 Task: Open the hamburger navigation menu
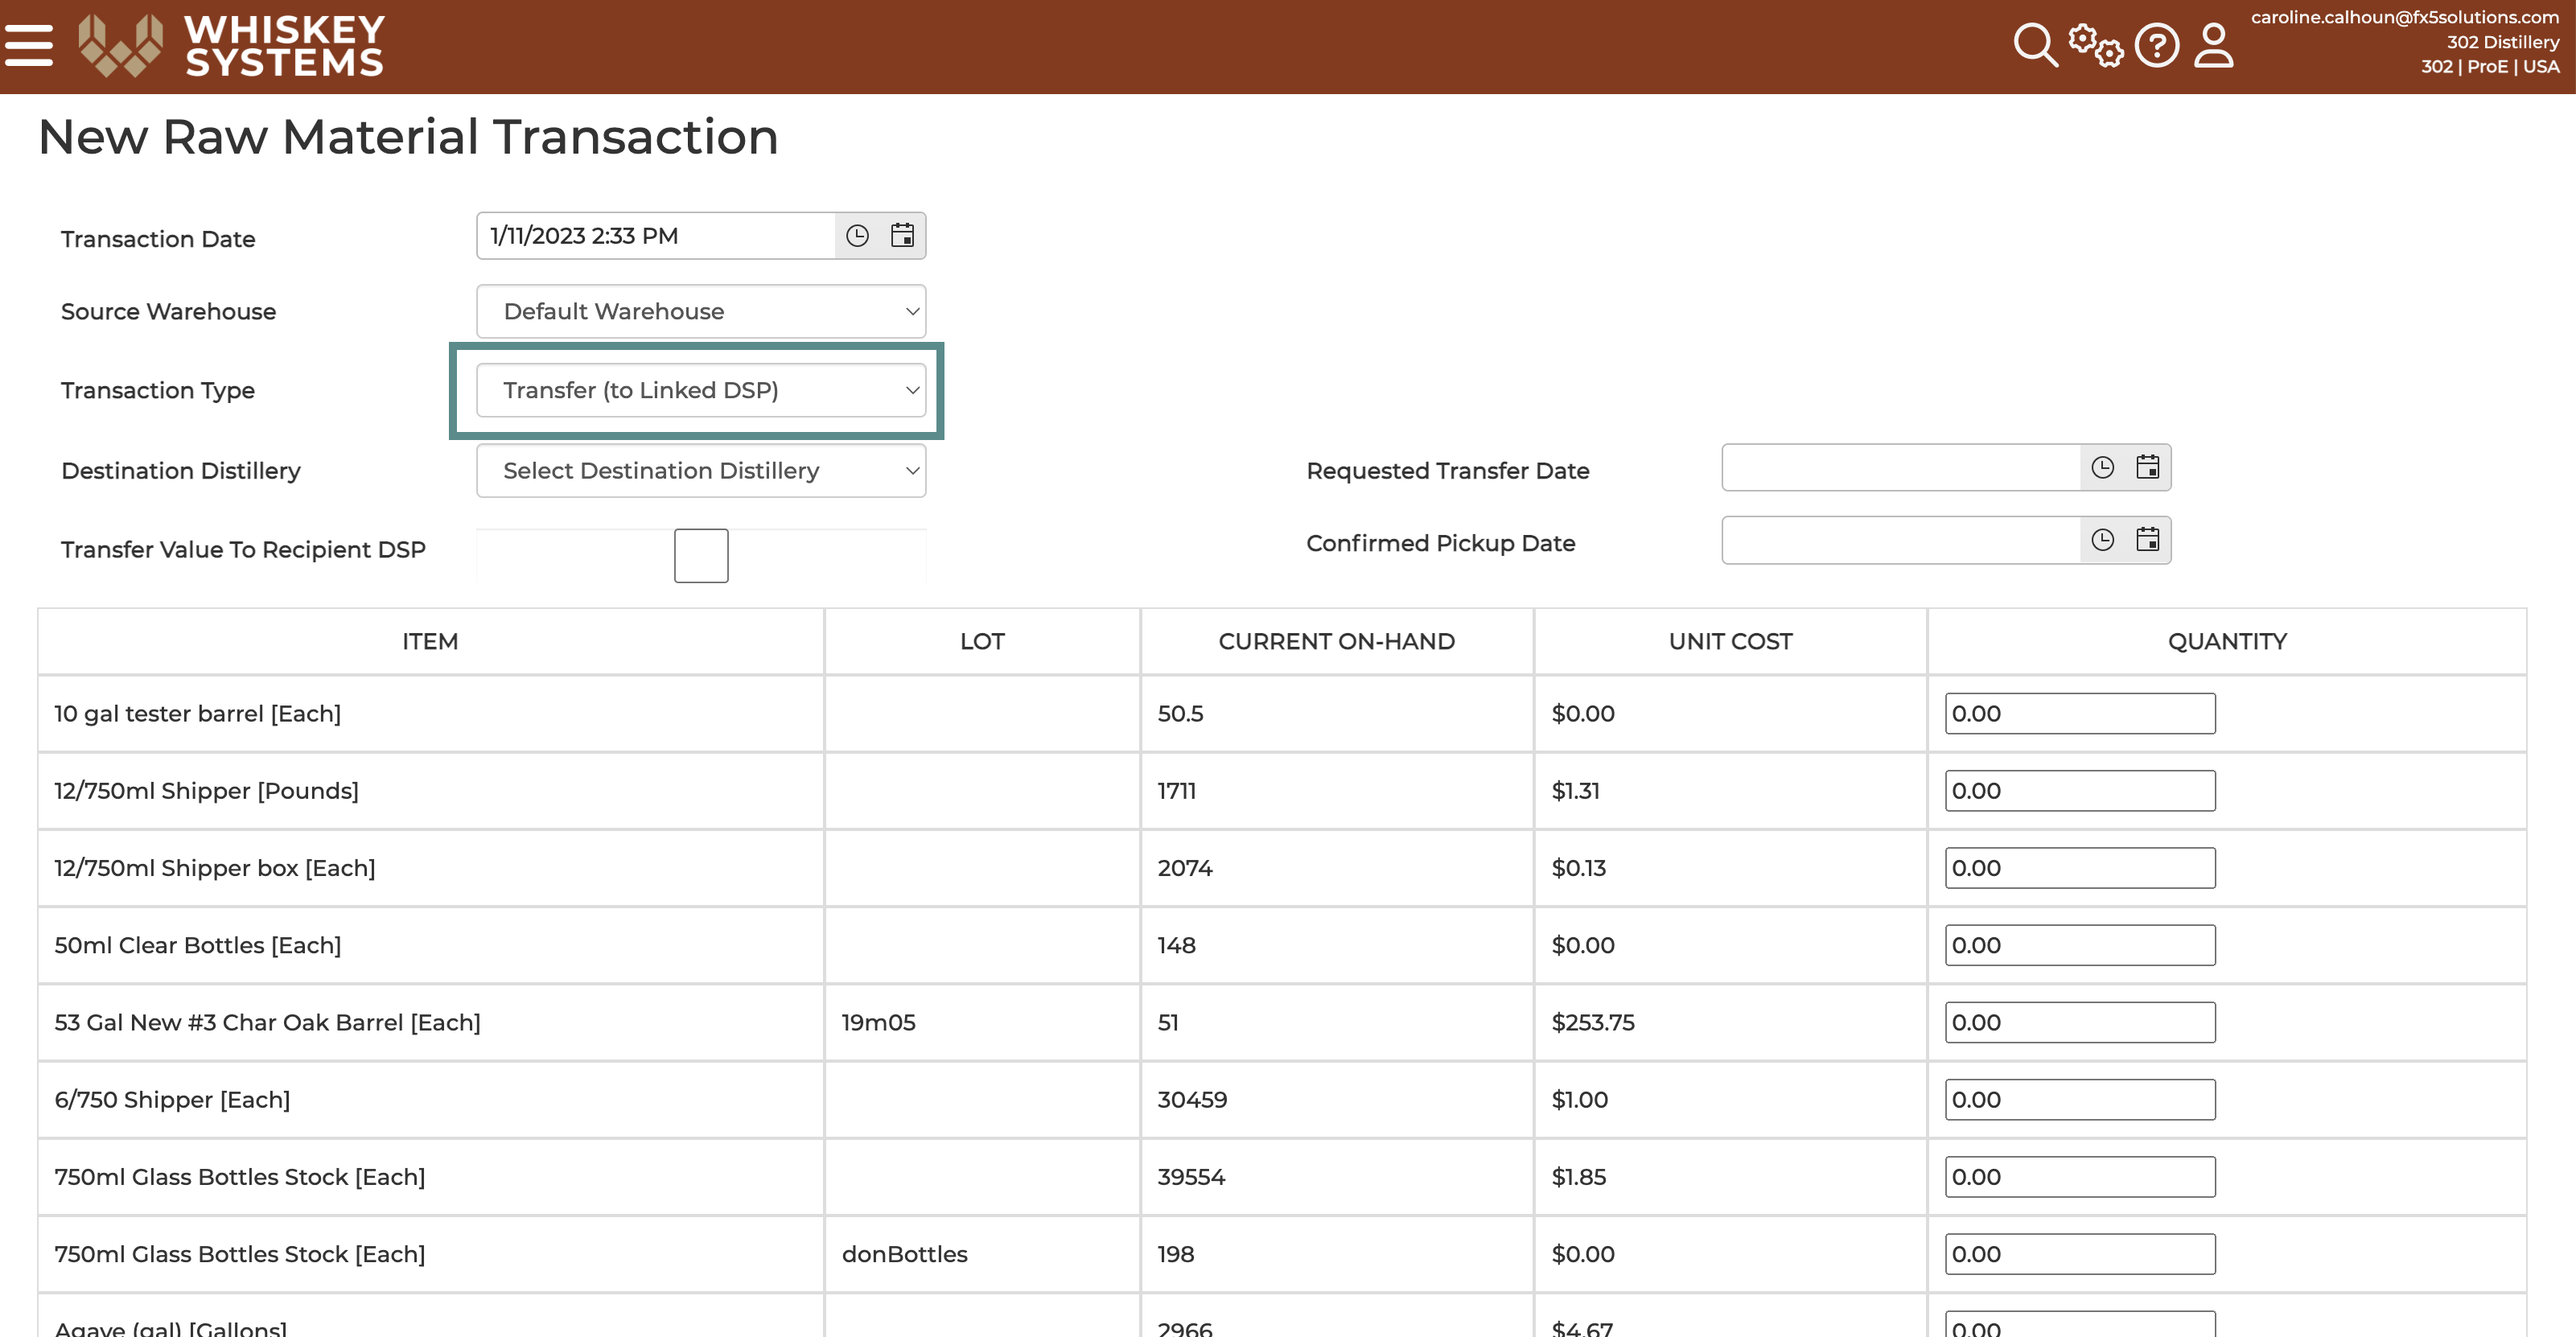click(28, 45)
